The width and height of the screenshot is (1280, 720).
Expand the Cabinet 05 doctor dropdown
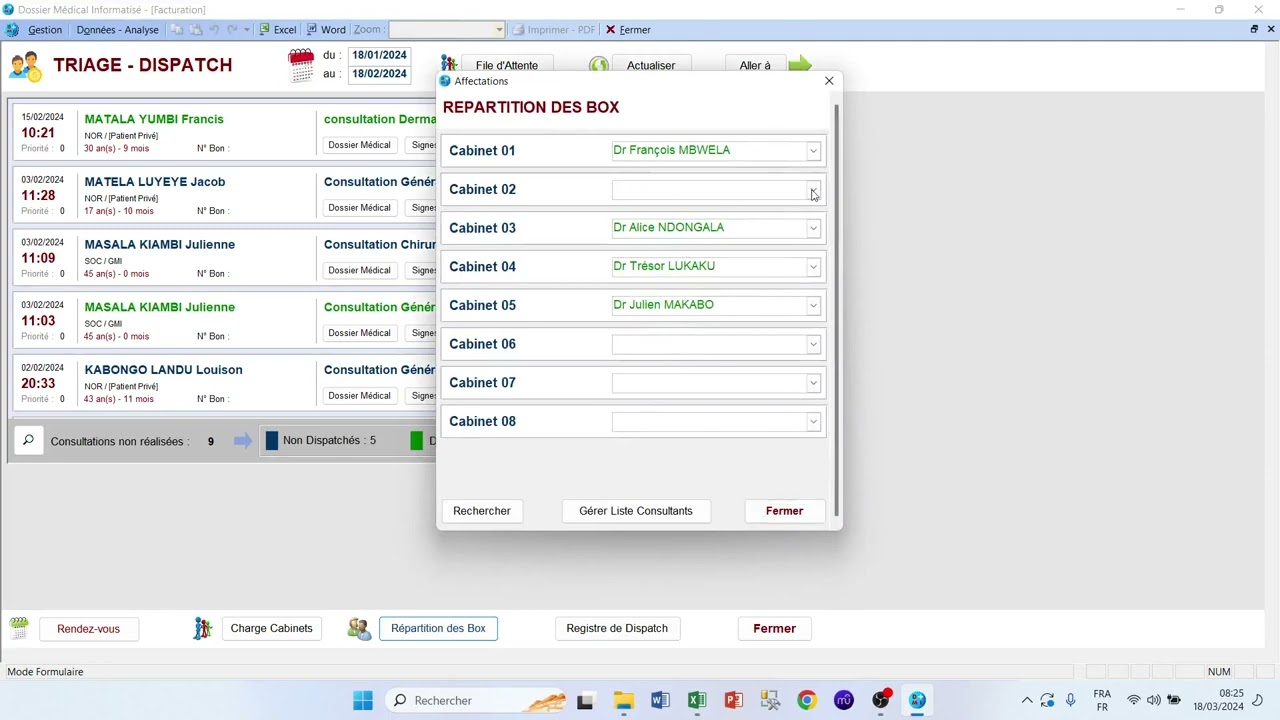(813, 306)
